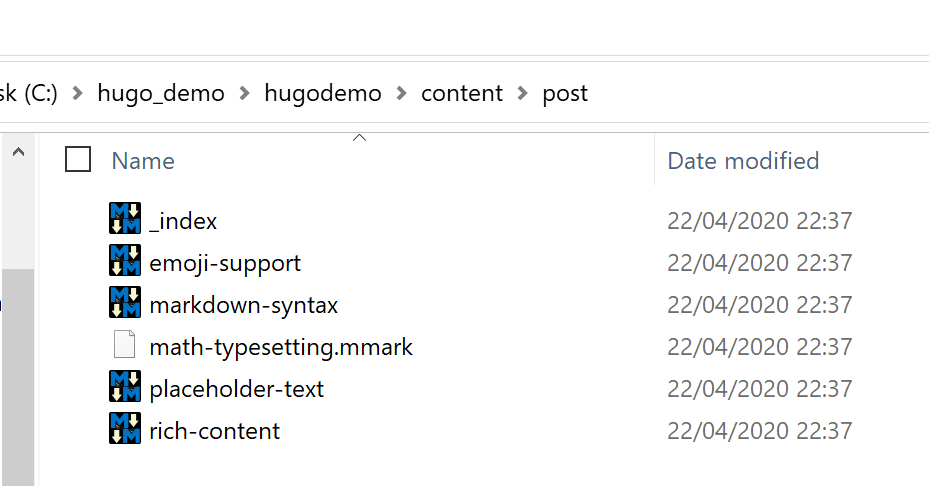Select the rich-content file name

pyautogui.click(x=215, y=431)
